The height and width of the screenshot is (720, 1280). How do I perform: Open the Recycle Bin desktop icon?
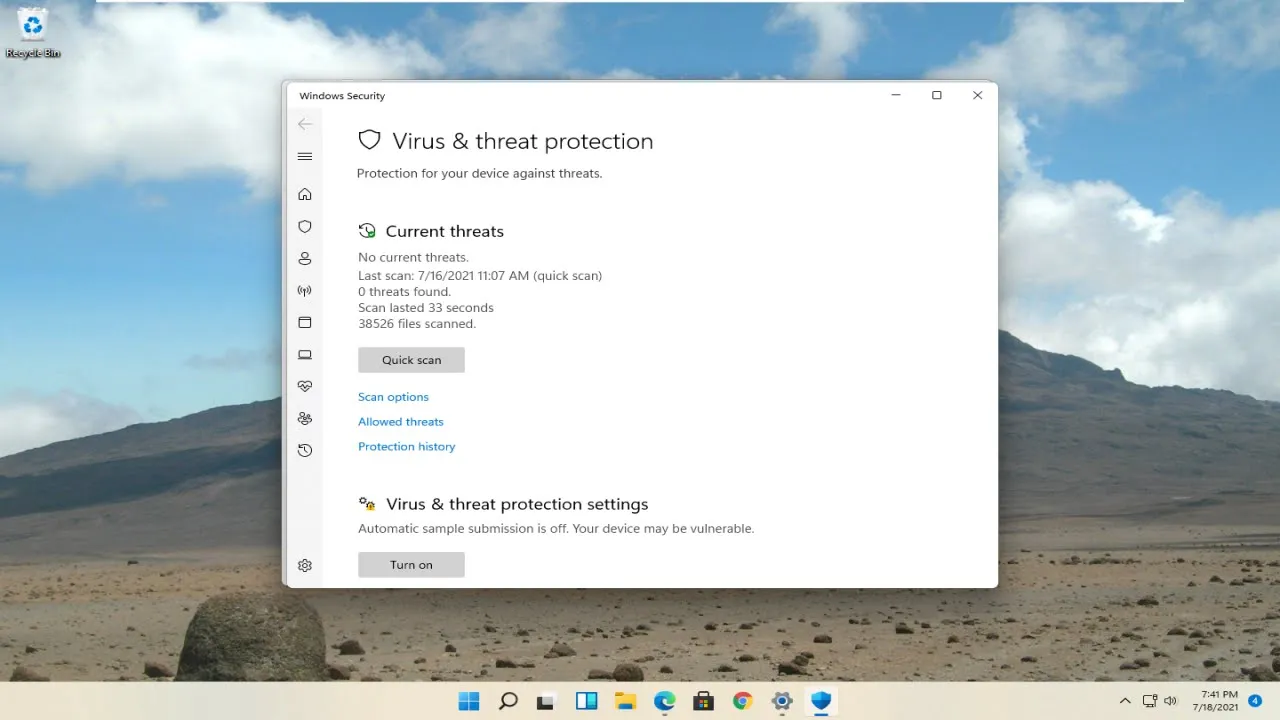click(33, 33)
